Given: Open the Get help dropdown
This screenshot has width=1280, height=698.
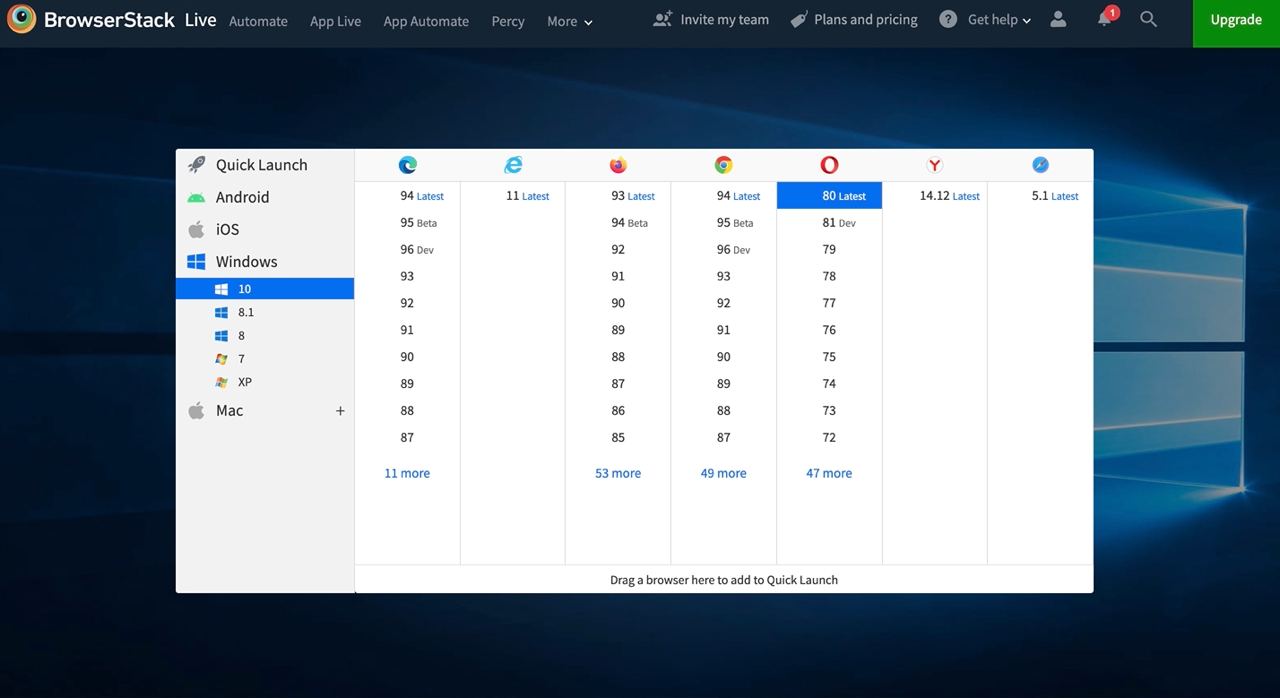Looking at the screenshot, I should tap(999, 19).
